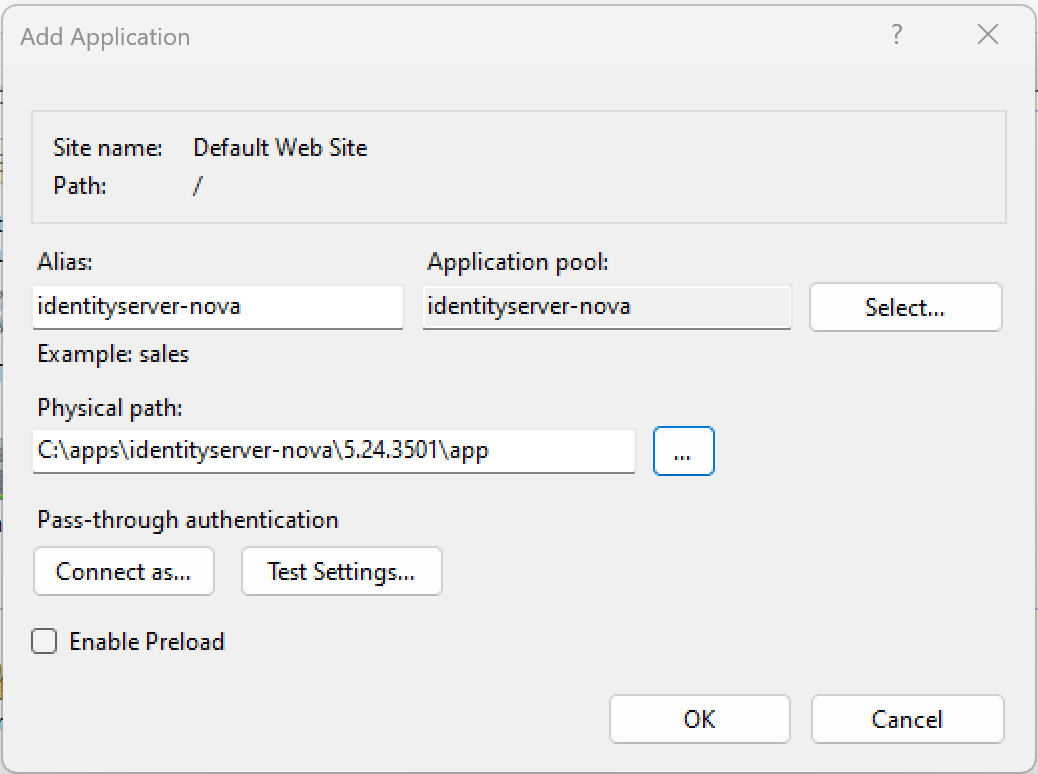This screenshot has width=1038, height=774.
Task: Browse for physical path with ellipsis button
Action: coord(683,452)
